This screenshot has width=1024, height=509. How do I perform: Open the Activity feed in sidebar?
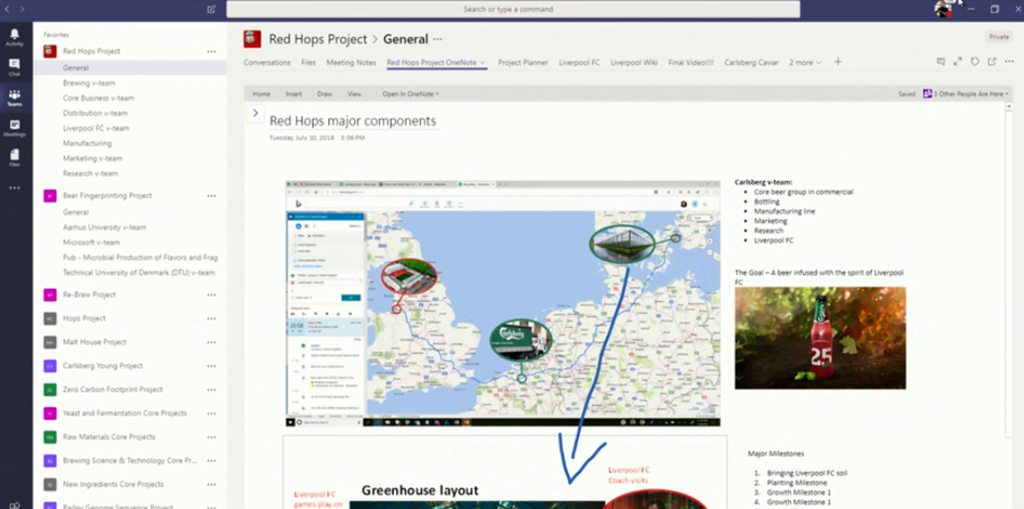pyautogui.click(x=14, y=38)
